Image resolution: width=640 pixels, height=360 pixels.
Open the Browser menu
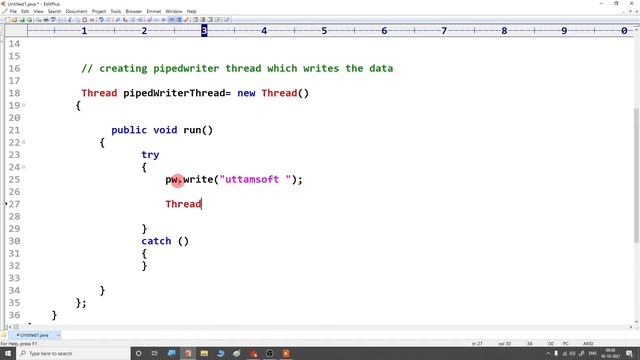[x=133, y=11]
